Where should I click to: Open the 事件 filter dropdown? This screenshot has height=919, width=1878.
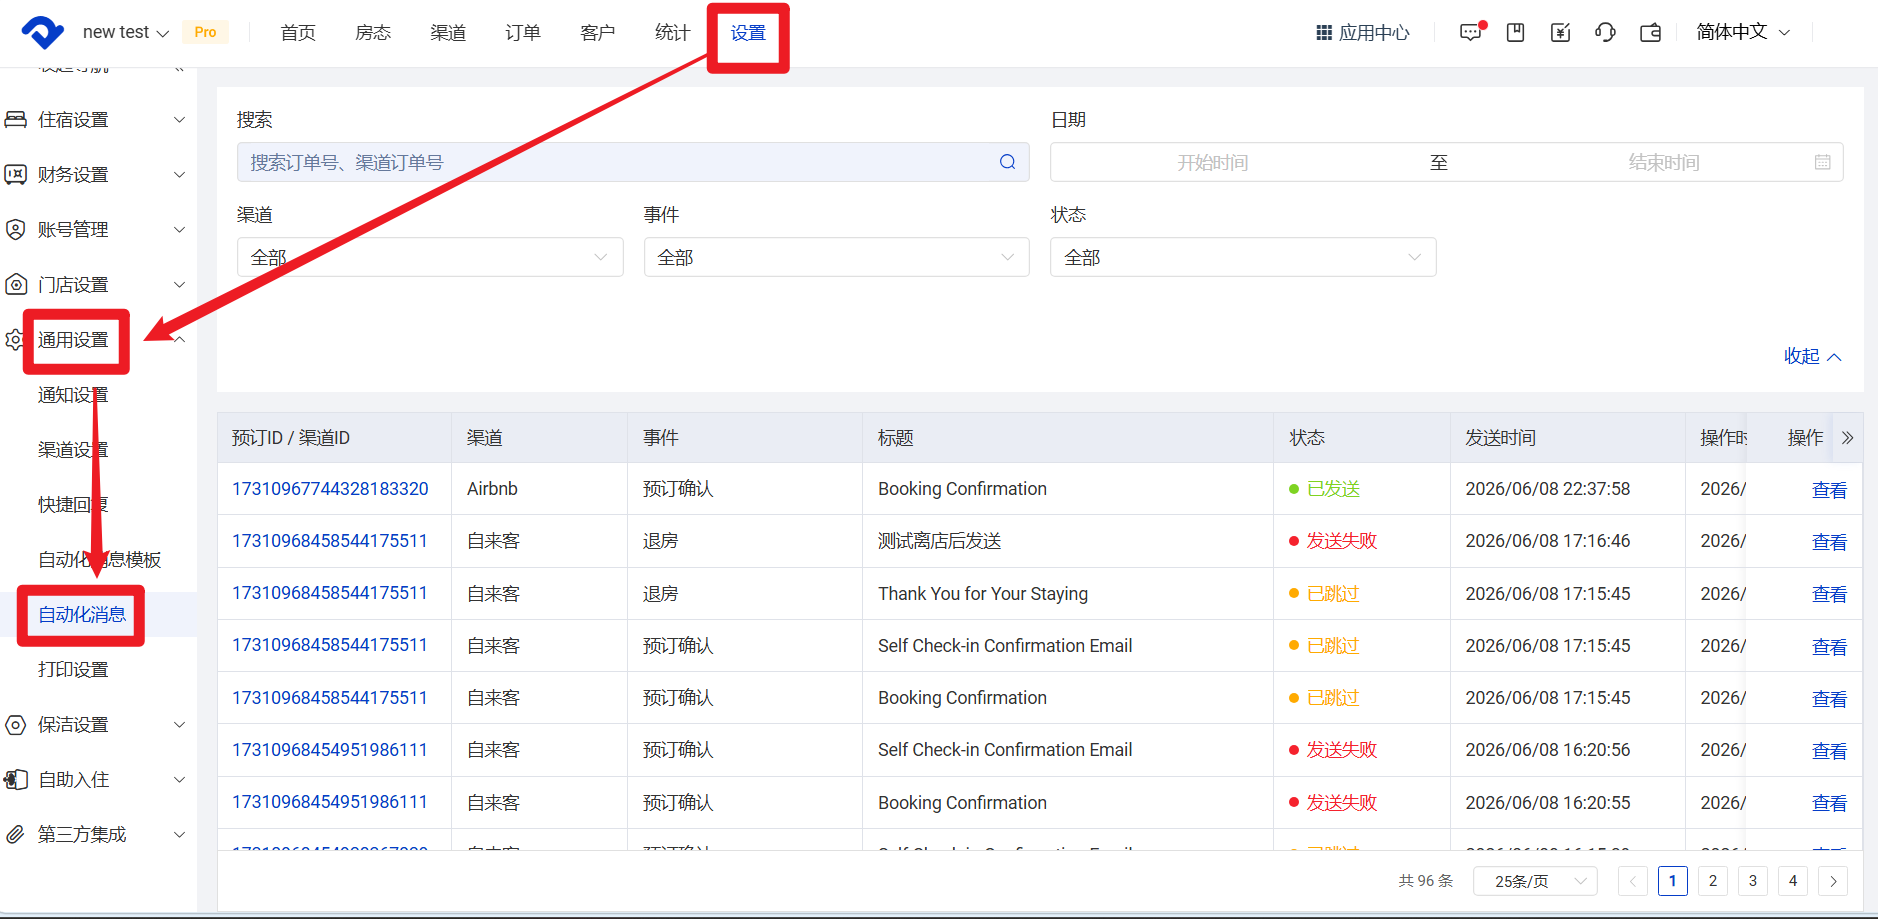coord(837,257)
